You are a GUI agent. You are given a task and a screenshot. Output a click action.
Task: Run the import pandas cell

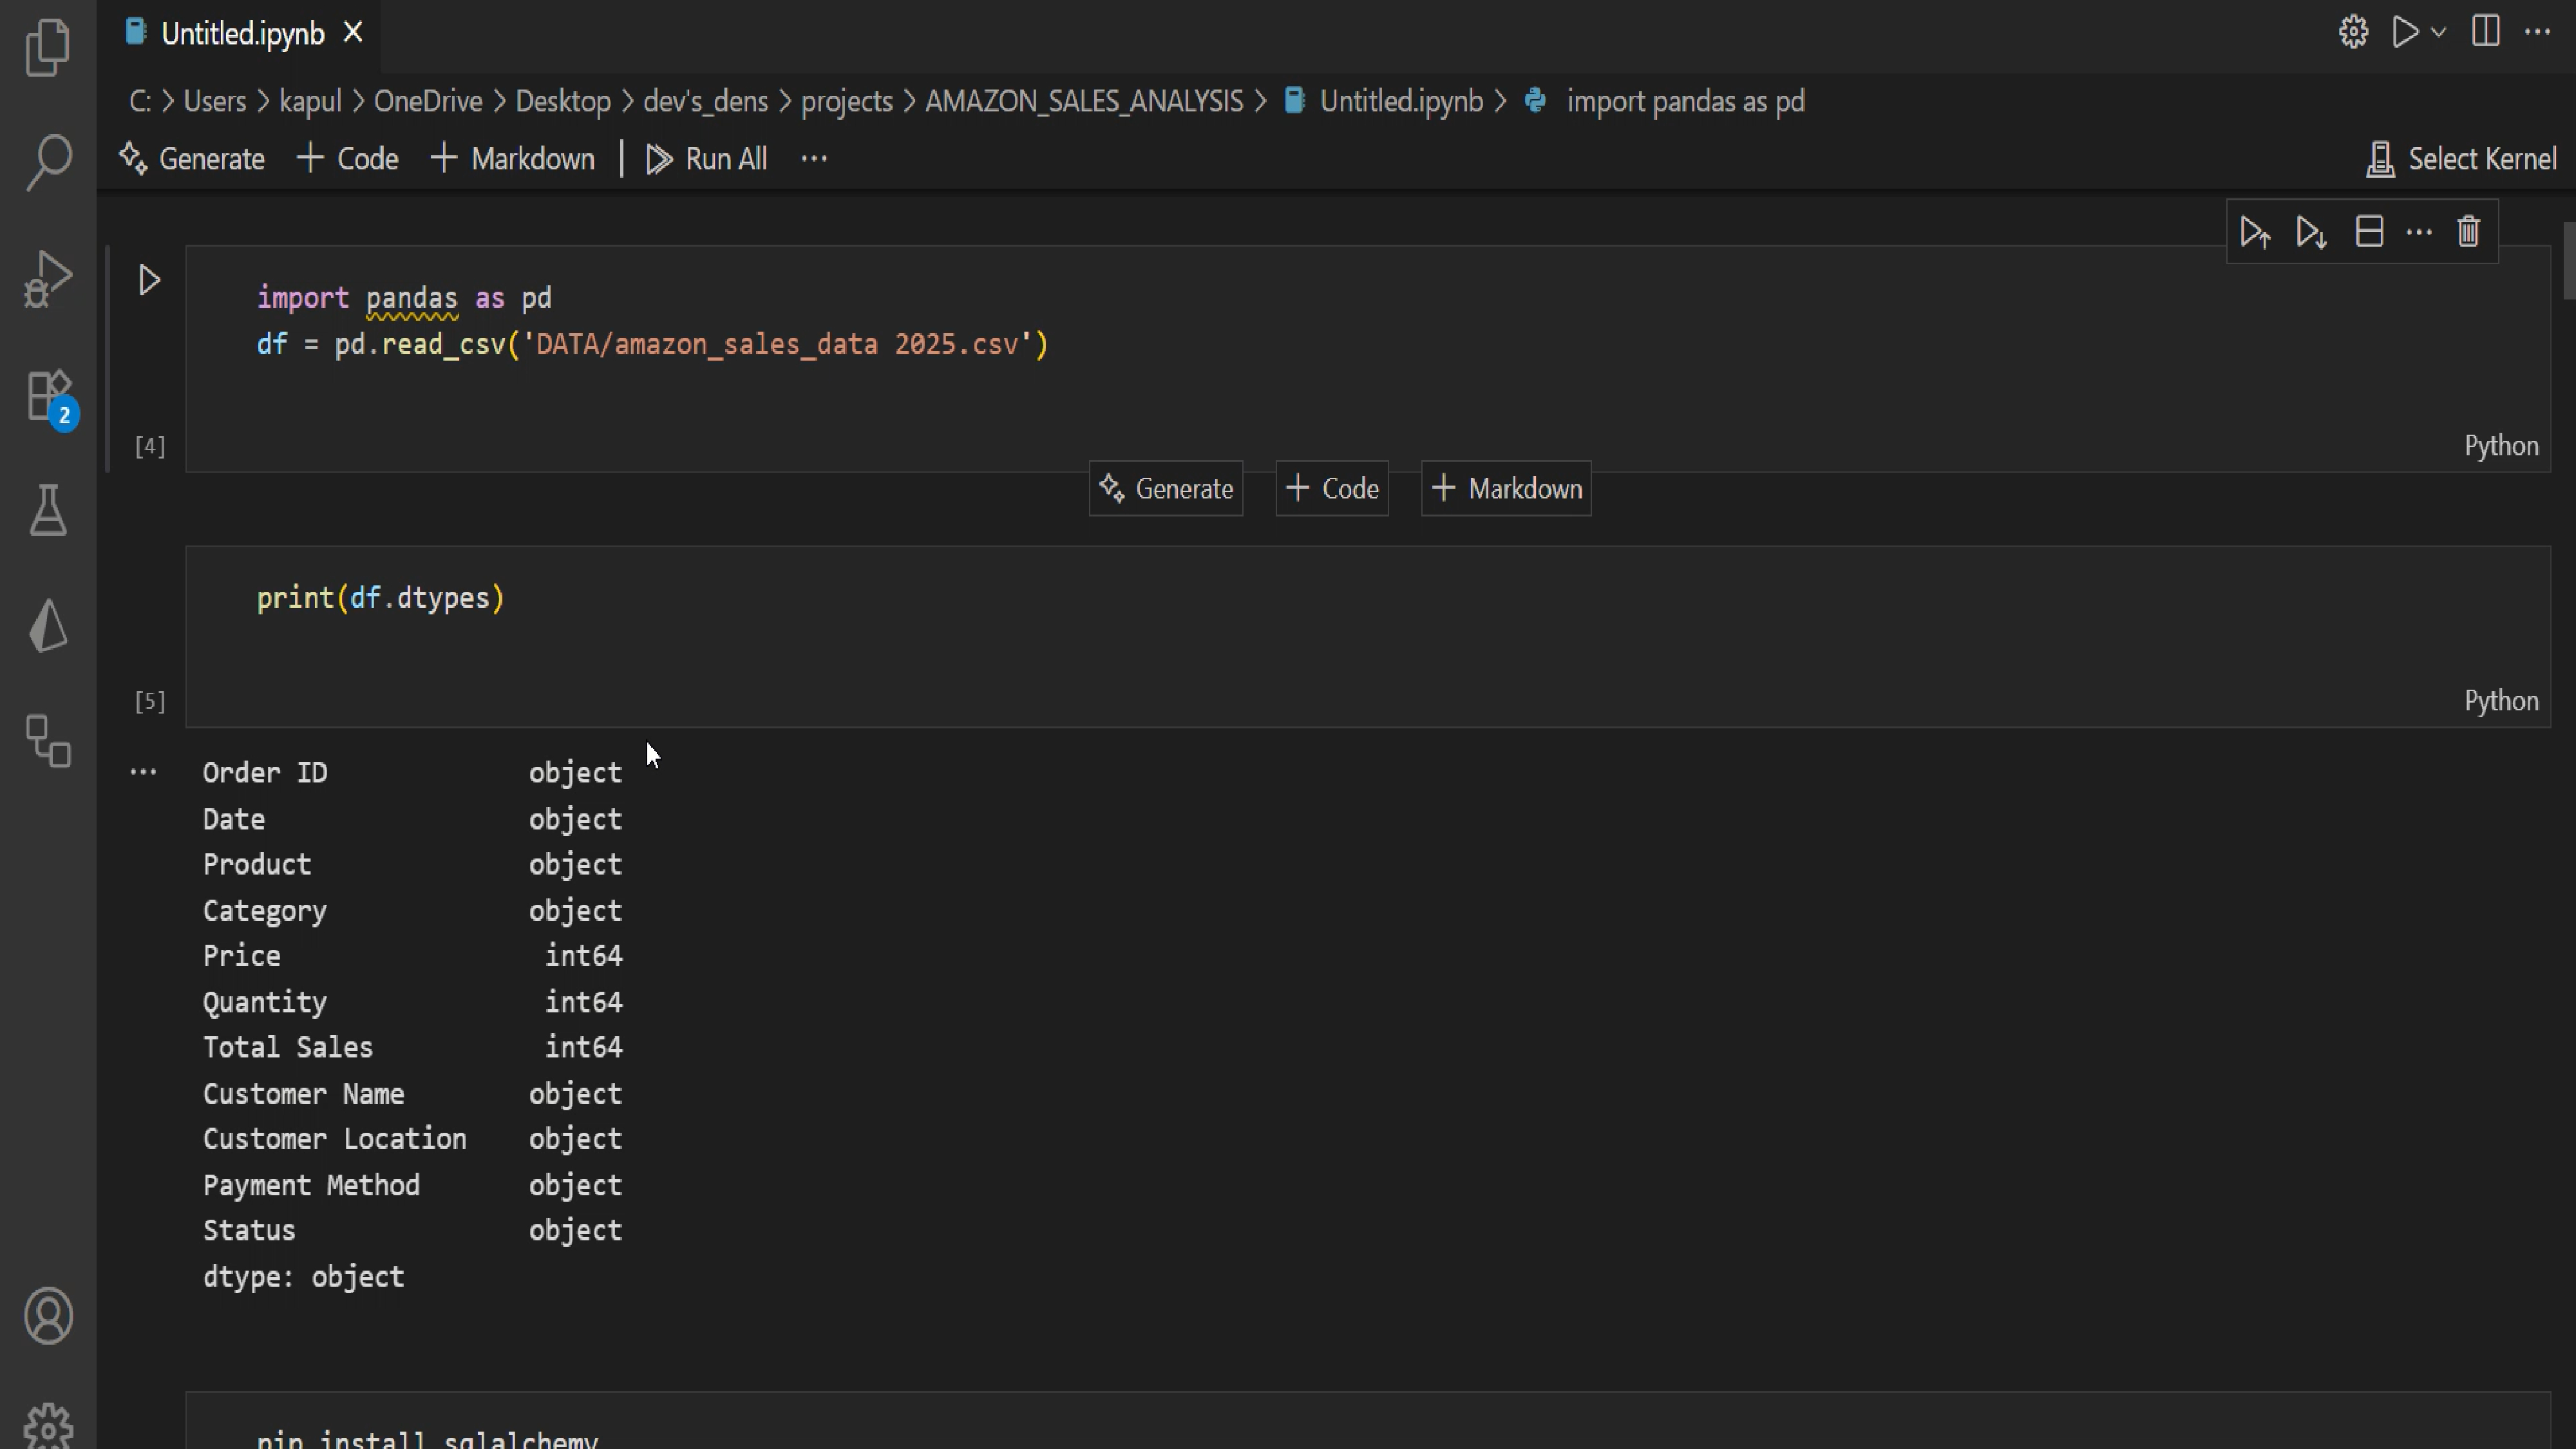pos(149,280)
